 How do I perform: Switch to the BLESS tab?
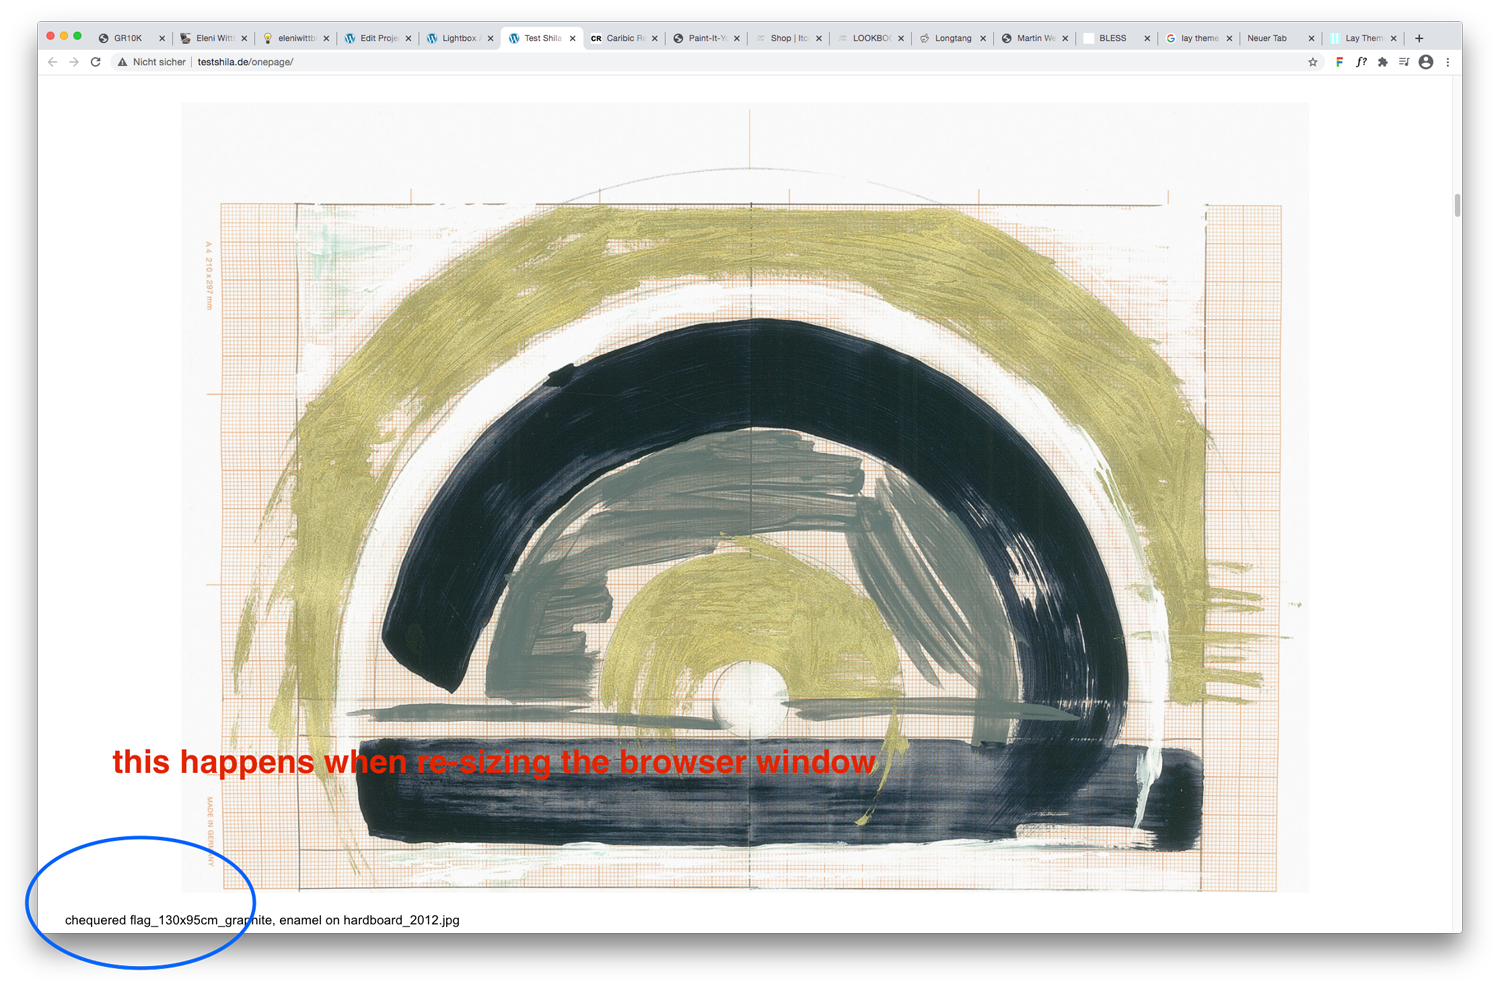click(x=1112, y=38)
